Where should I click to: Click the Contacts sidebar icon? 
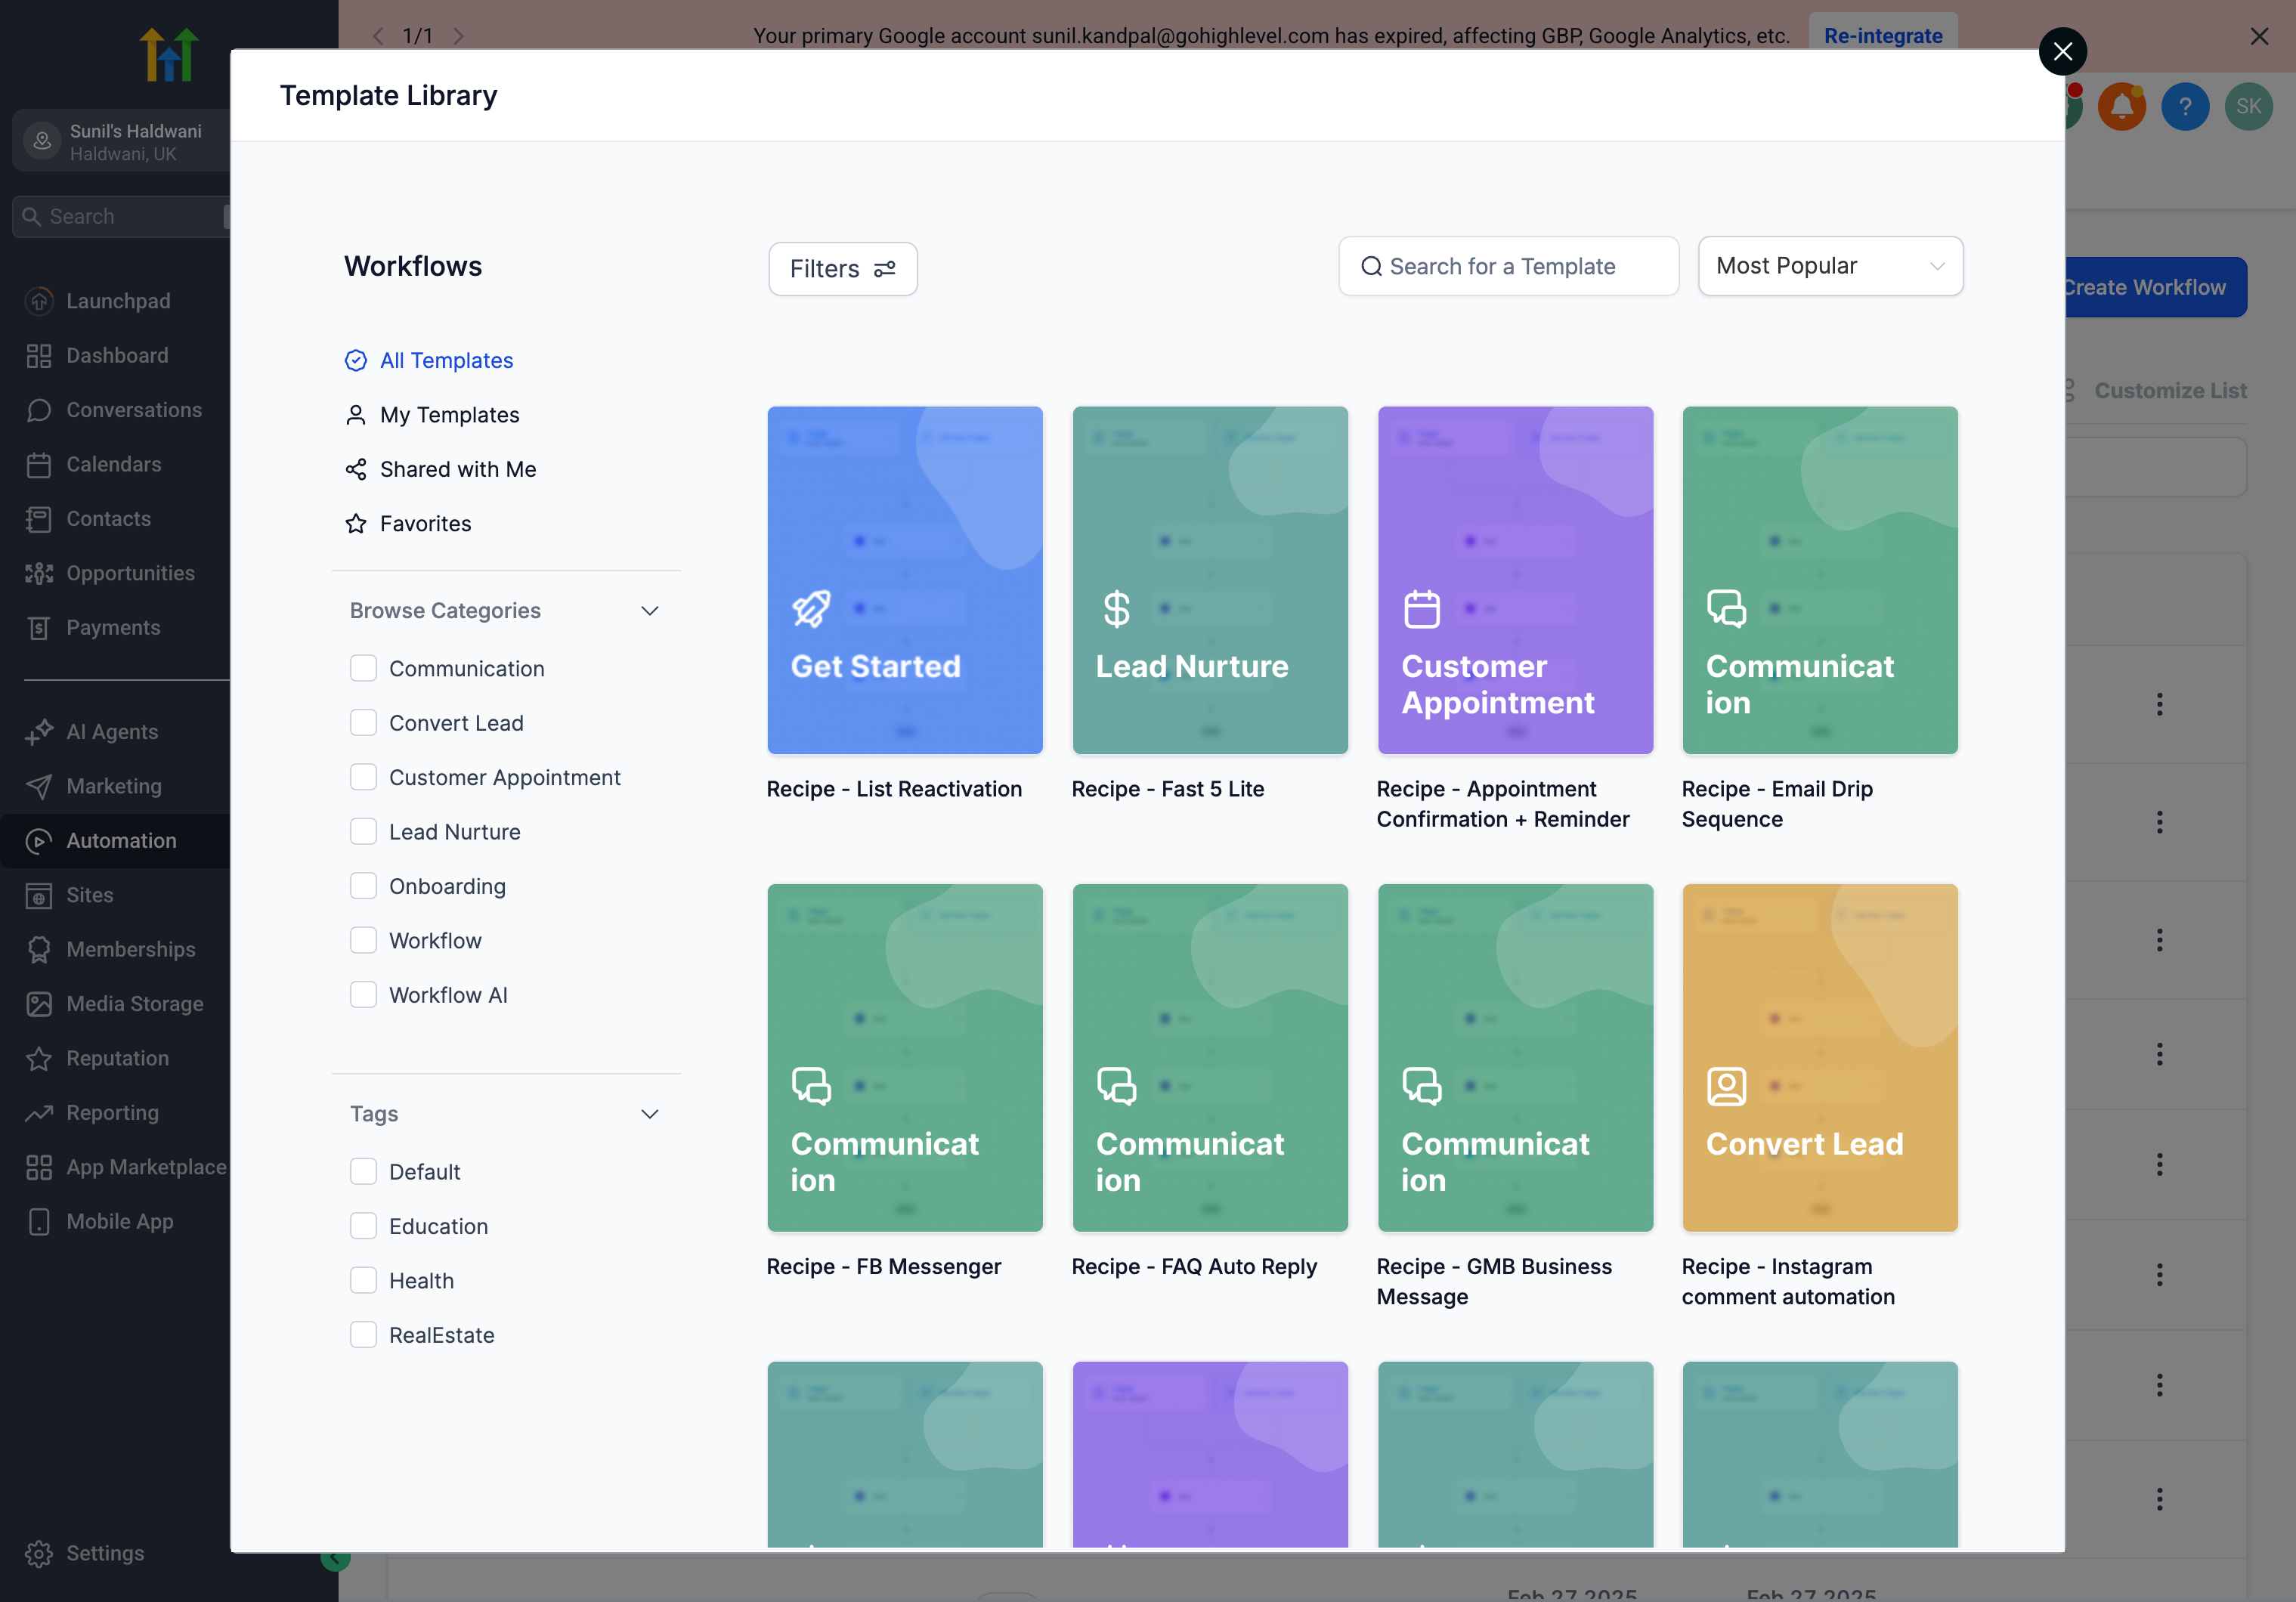click(39, 519)
